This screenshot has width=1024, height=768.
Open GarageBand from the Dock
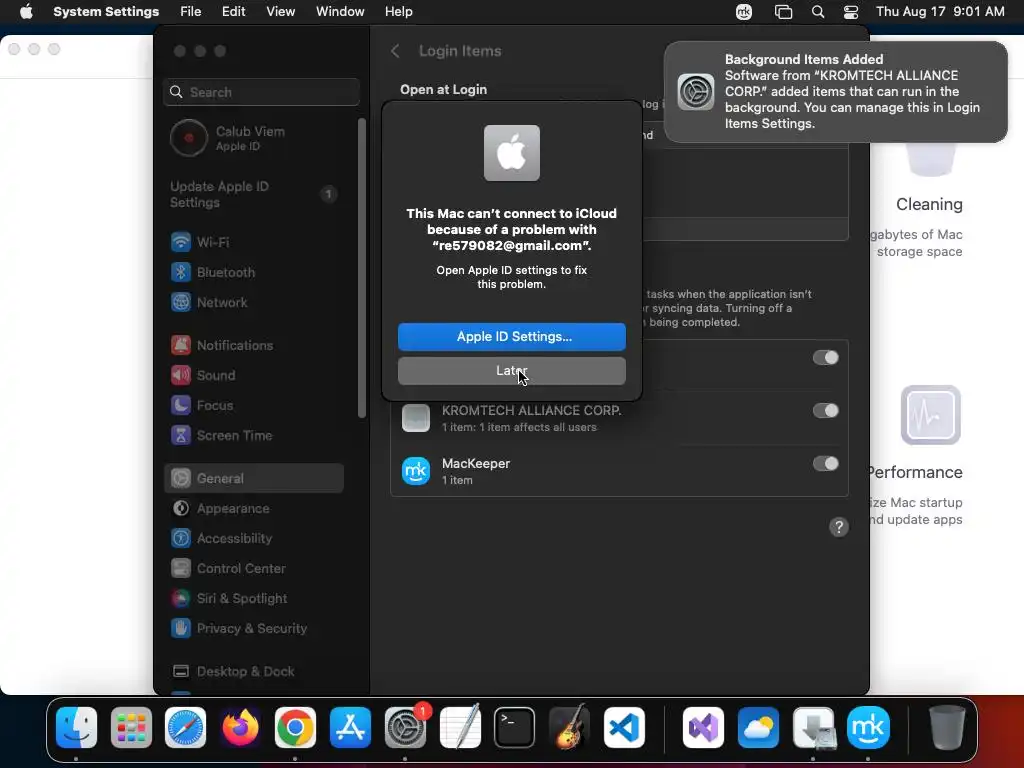click(569, 727)
